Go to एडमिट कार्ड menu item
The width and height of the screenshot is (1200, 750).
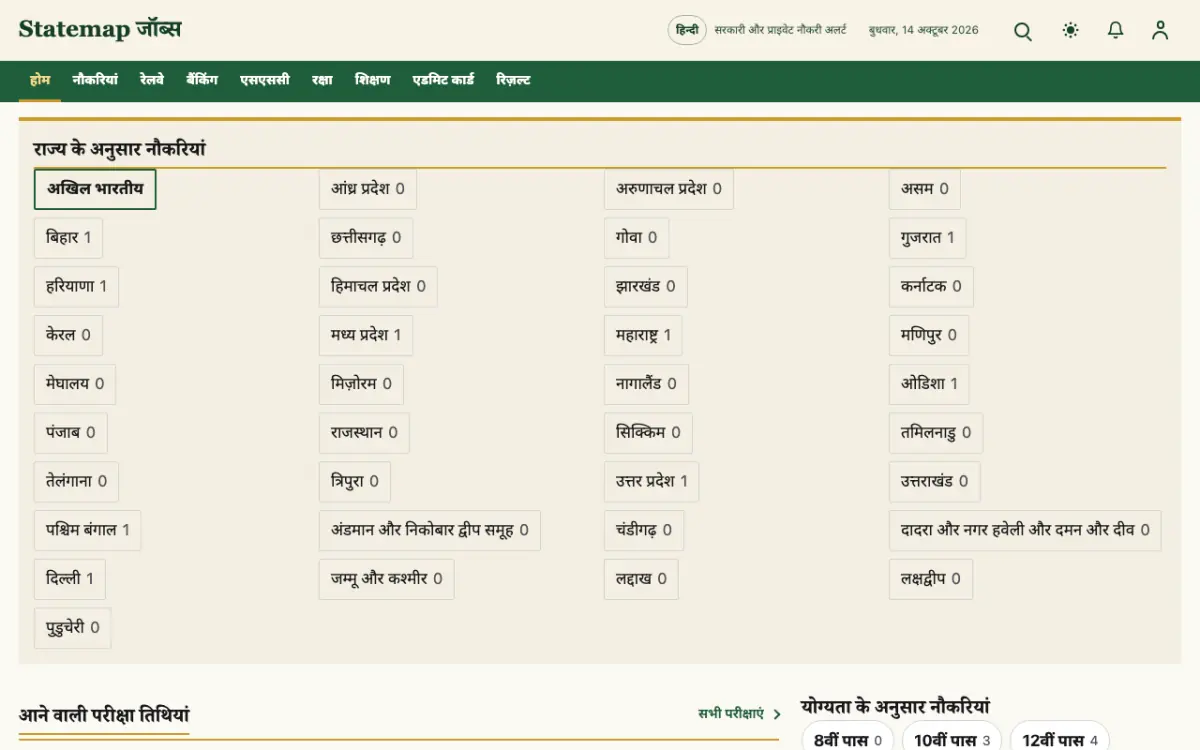click(443, 80)
